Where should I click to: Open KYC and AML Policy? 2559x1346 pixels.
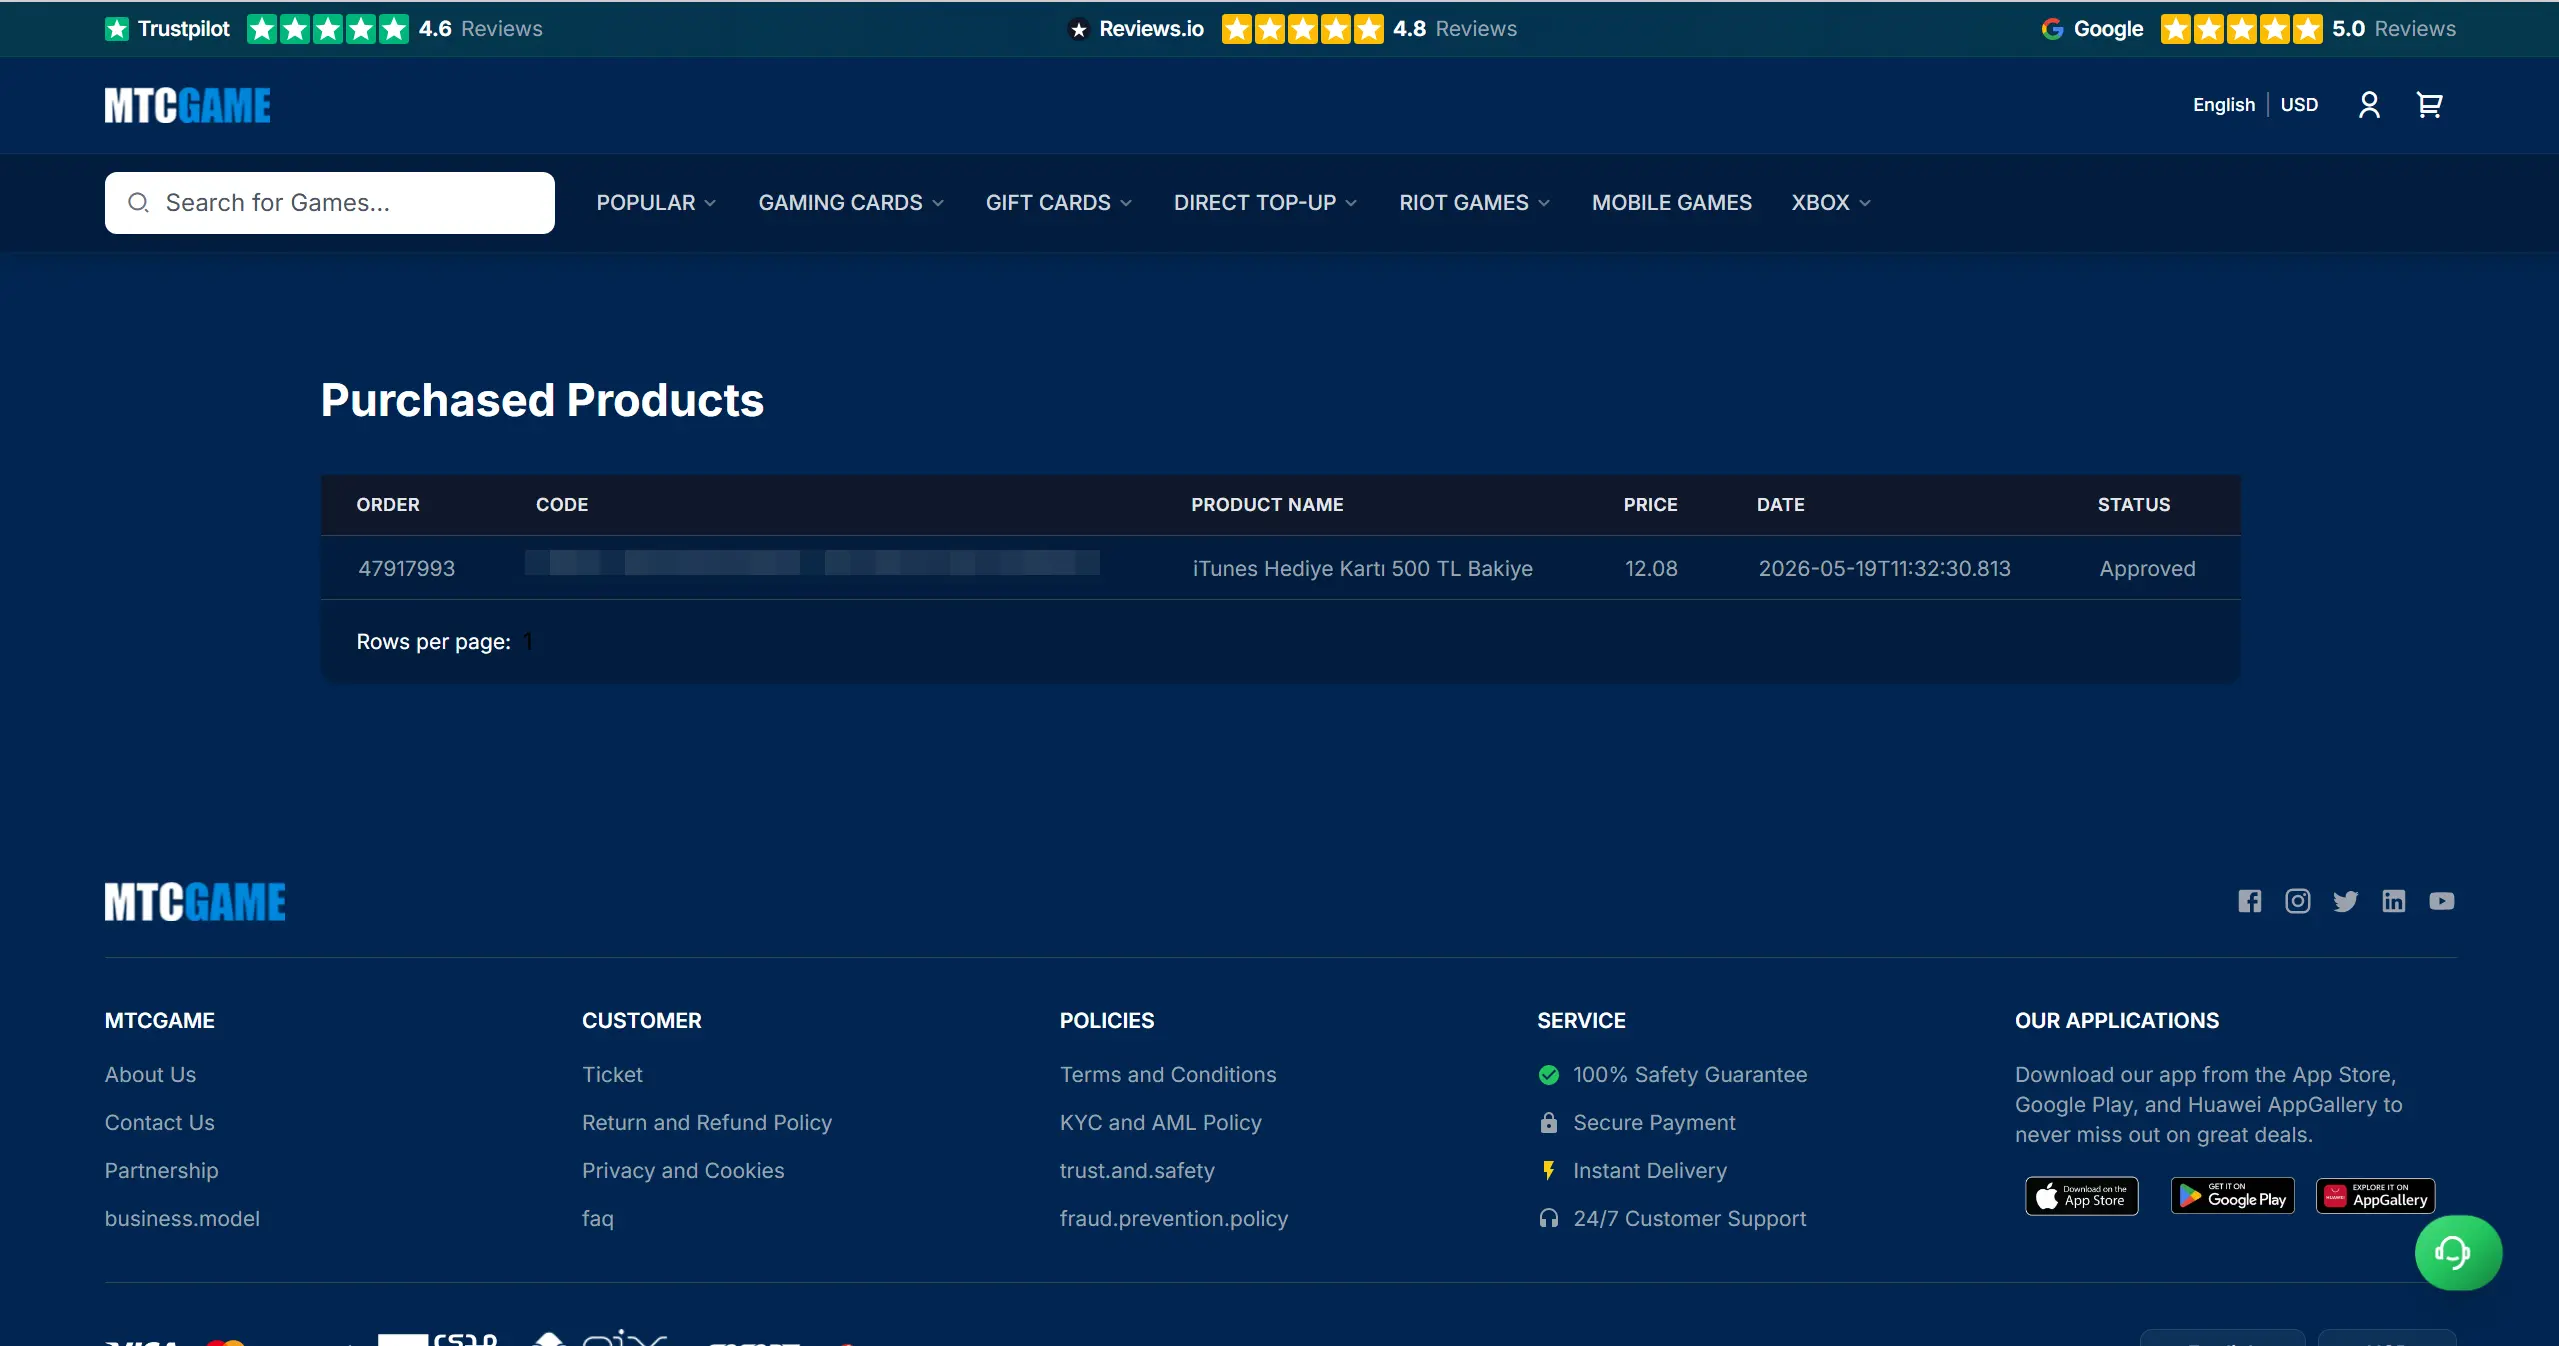(1160, 1123)
